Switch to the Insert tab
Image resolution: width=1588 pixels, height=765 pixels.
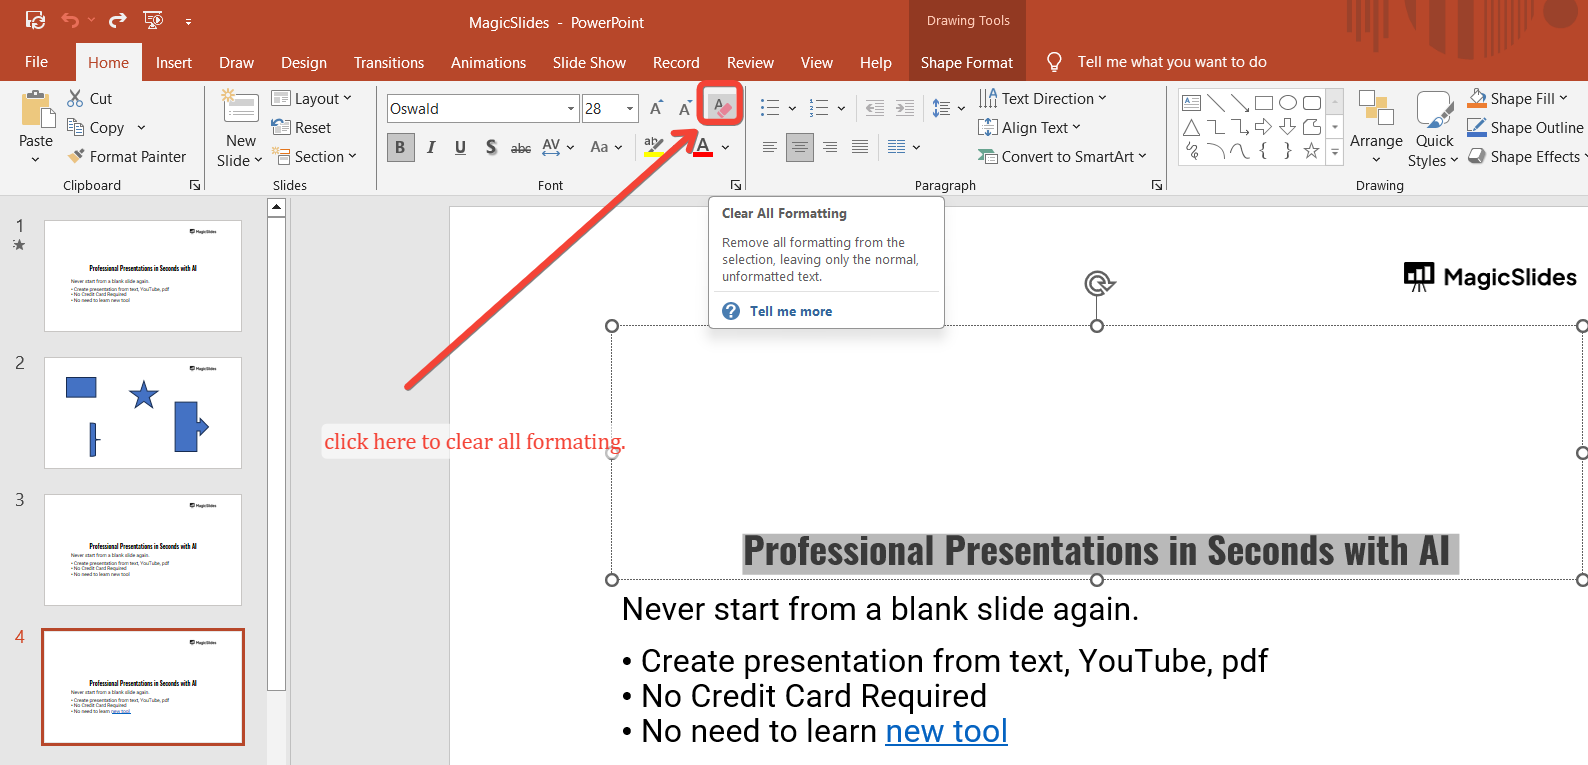(x=173, y=62)
